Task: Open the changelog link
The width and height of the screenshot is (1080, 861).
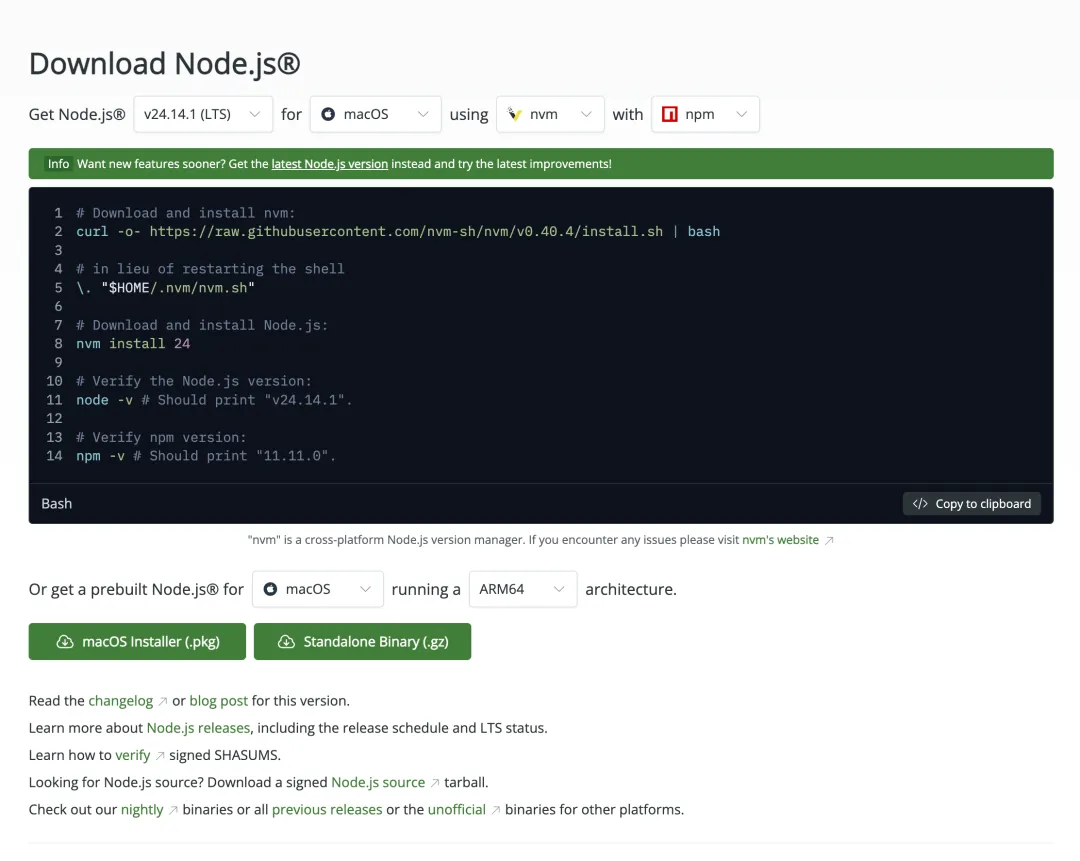Action: pyautogui.click(x=121, y=701)
